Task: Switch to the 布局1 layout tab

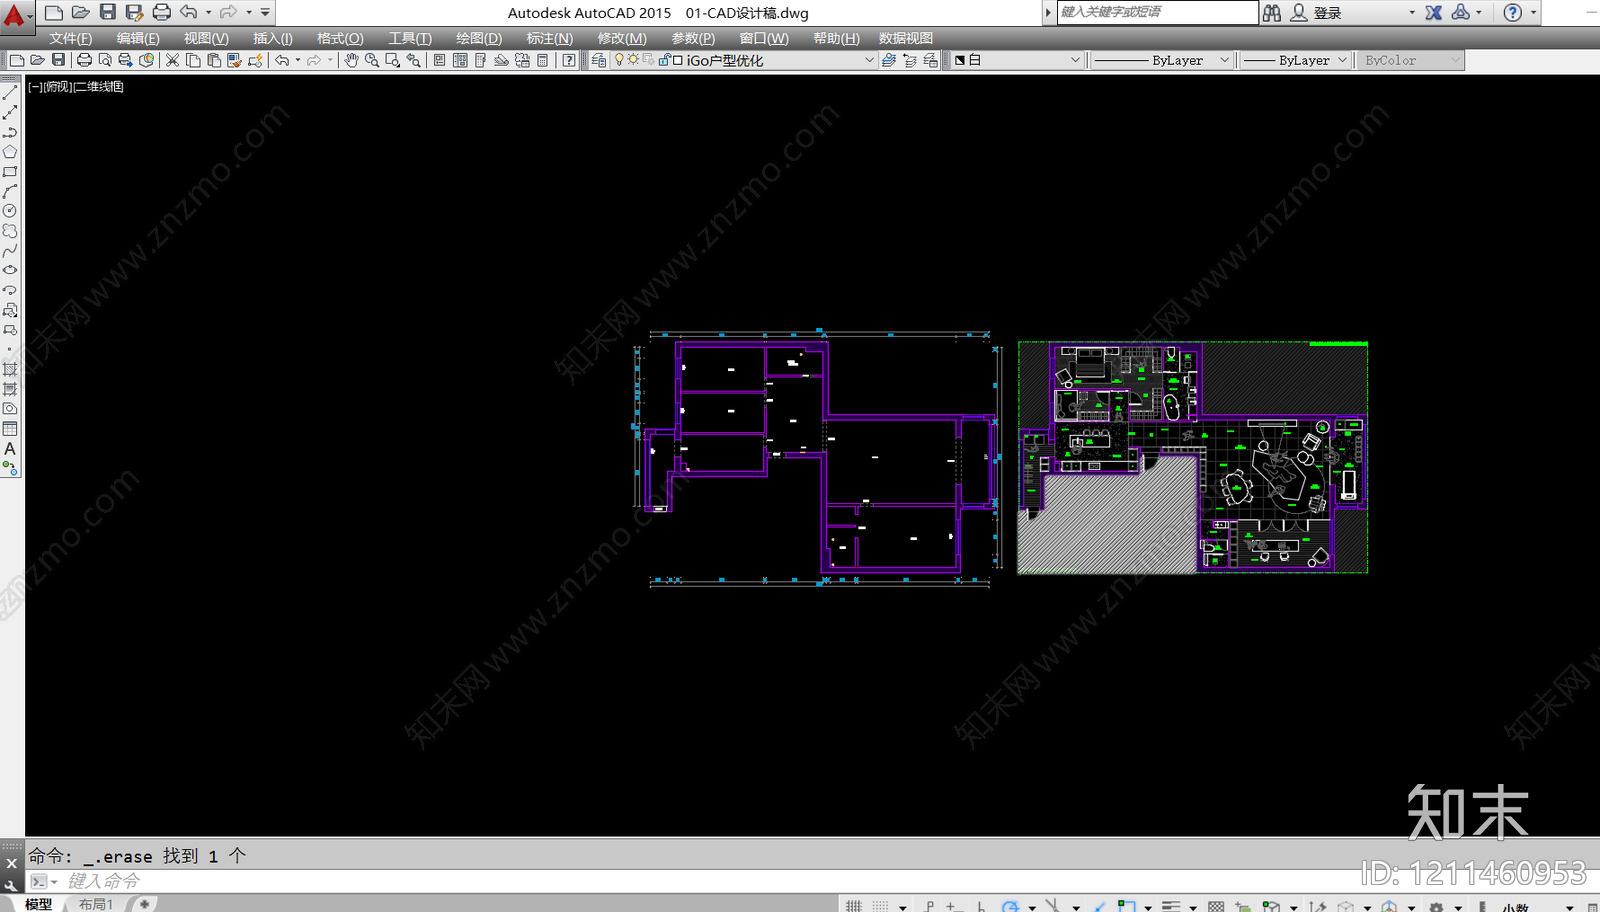Action: [96, 904]
